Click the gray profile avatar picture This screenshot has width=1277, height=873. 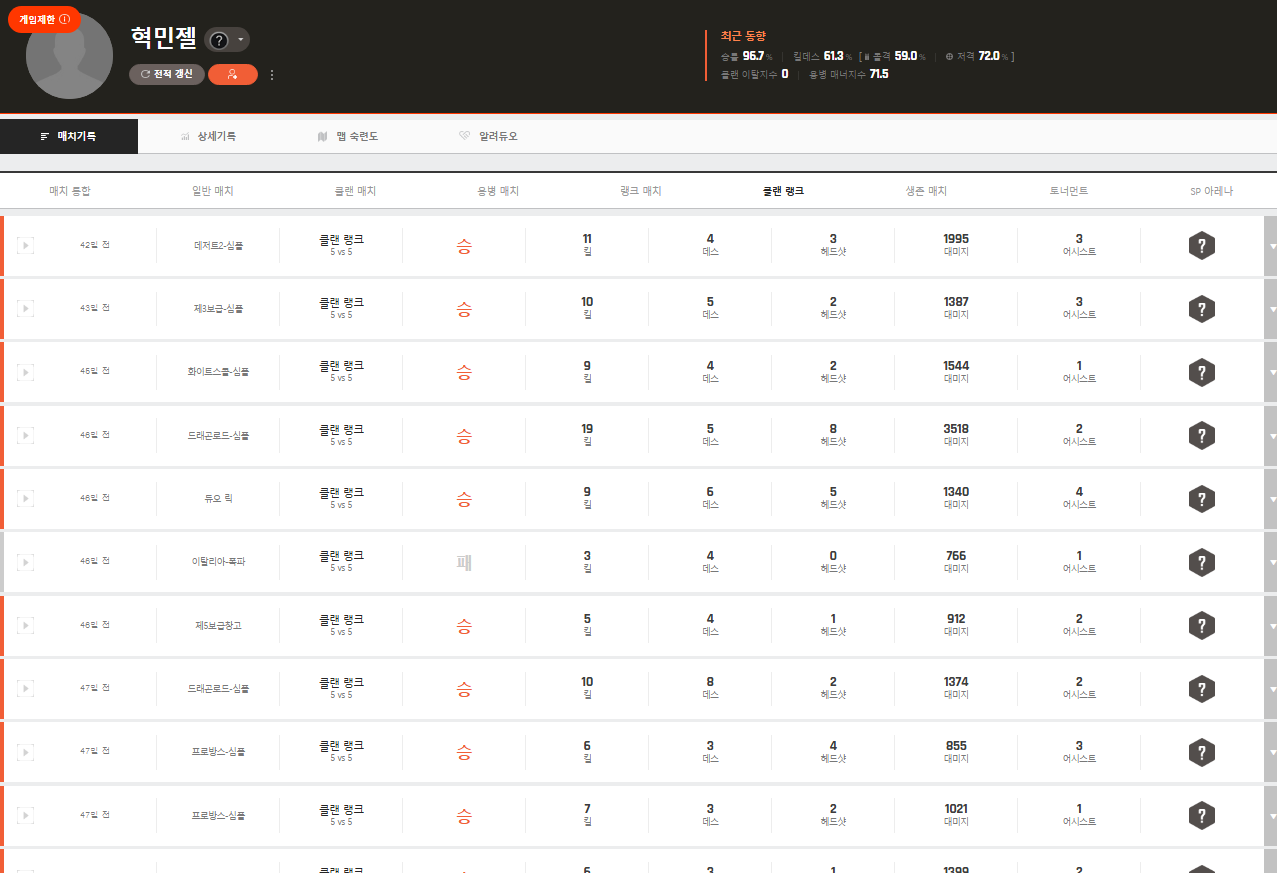(69, 58)
